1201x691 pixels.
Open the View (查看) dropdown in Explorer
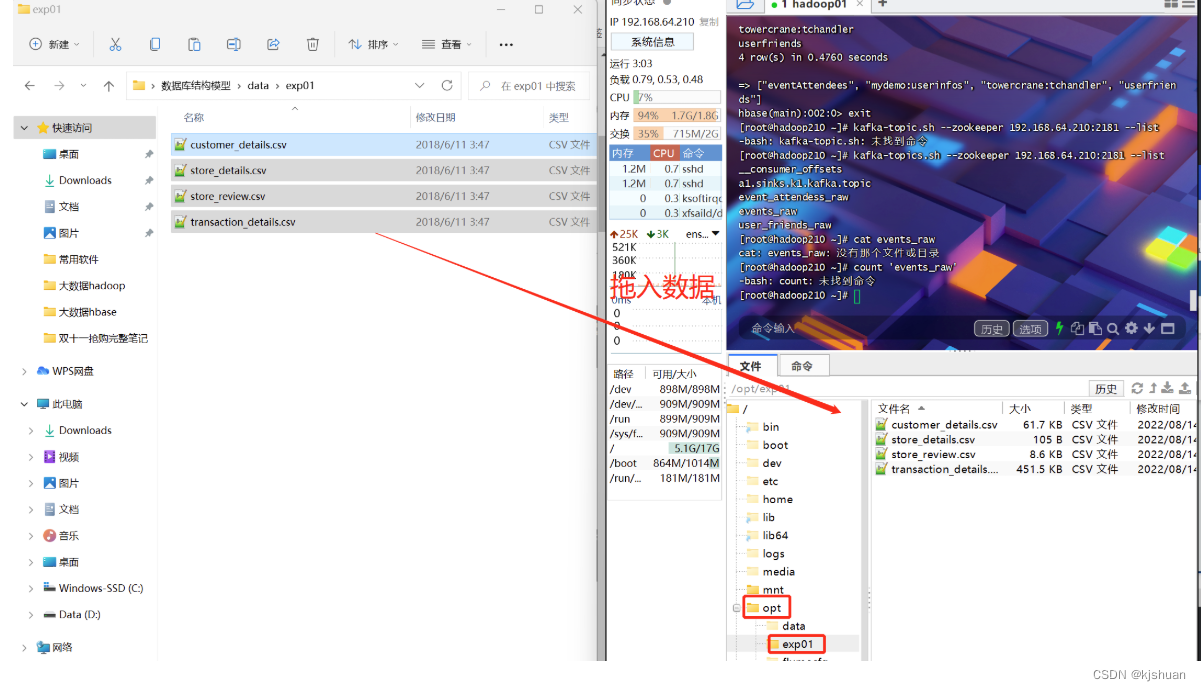pos(446,44)
